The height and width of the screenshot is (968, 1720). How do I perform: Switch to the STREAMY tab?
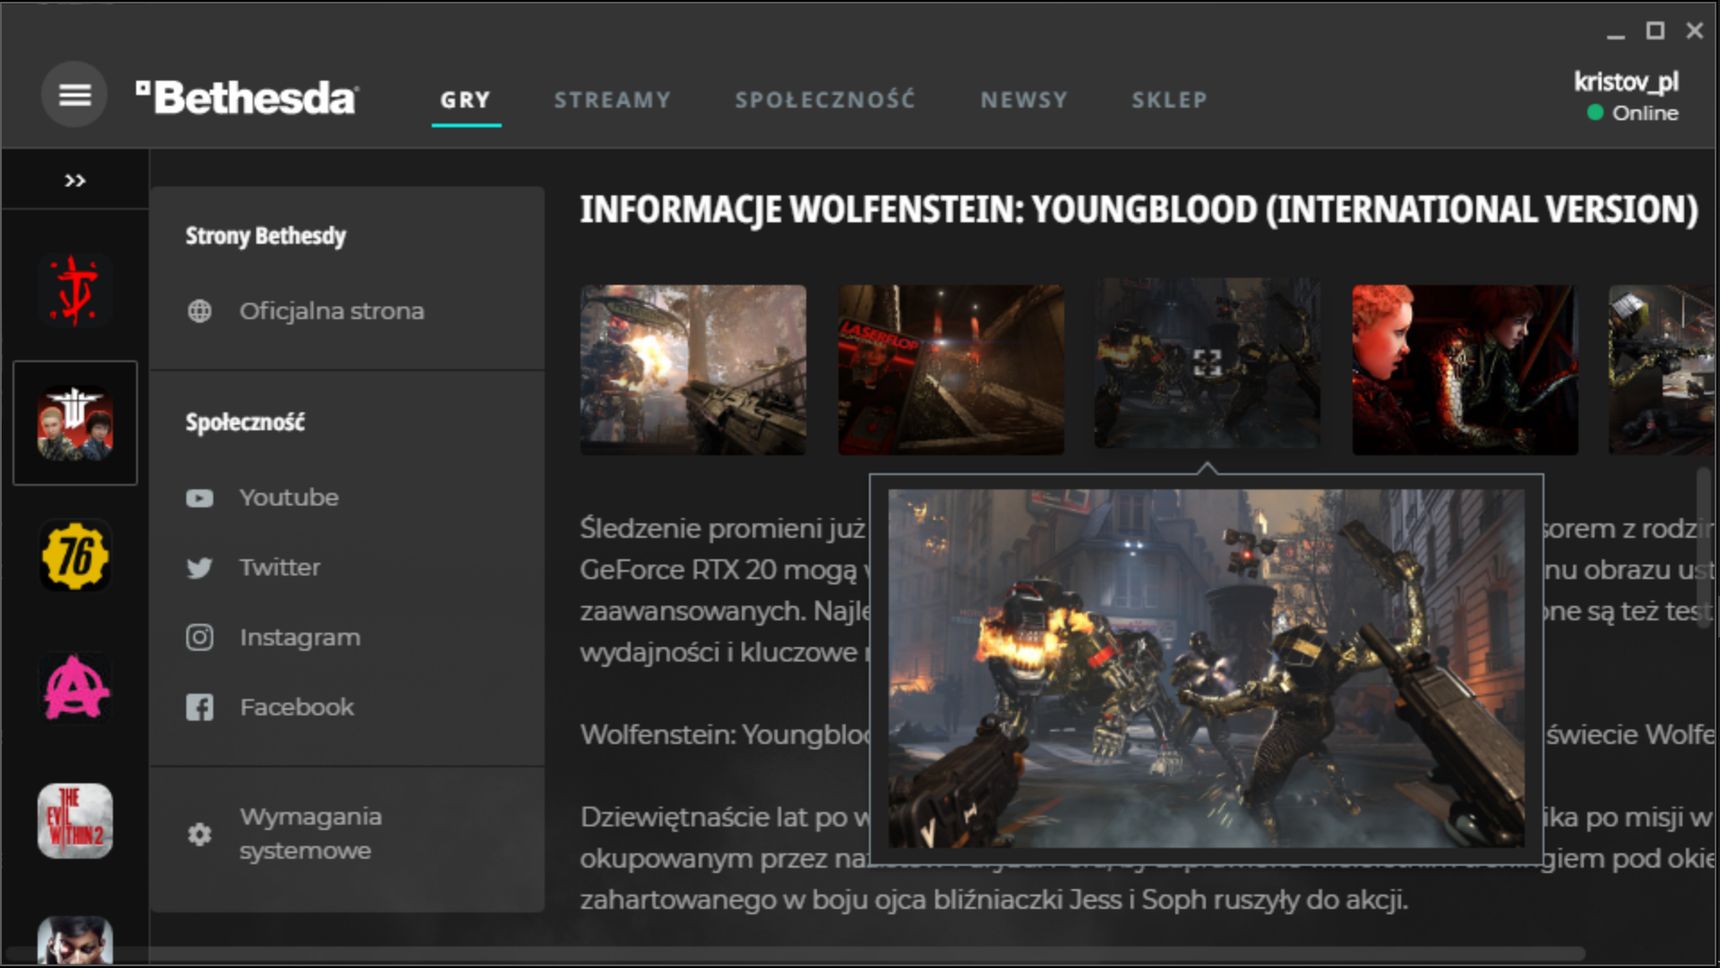click(x=613, y=100)
